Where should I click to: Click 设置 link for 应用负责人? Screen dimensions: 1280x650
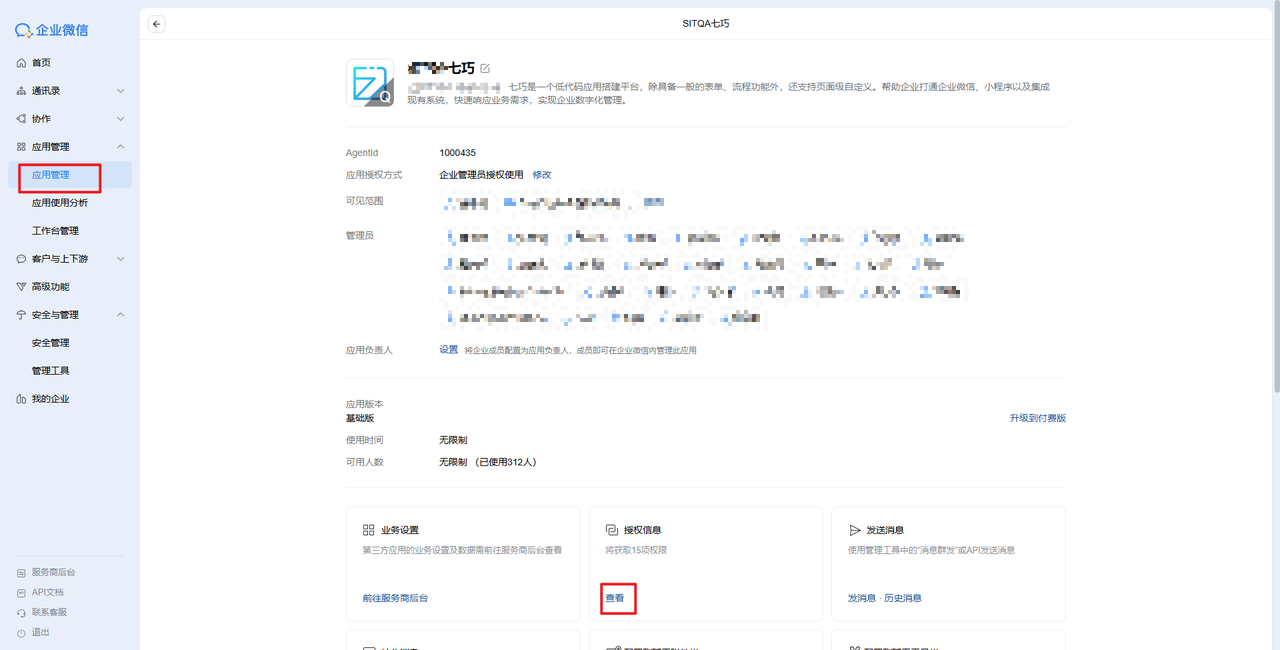(x=449, y=350)
